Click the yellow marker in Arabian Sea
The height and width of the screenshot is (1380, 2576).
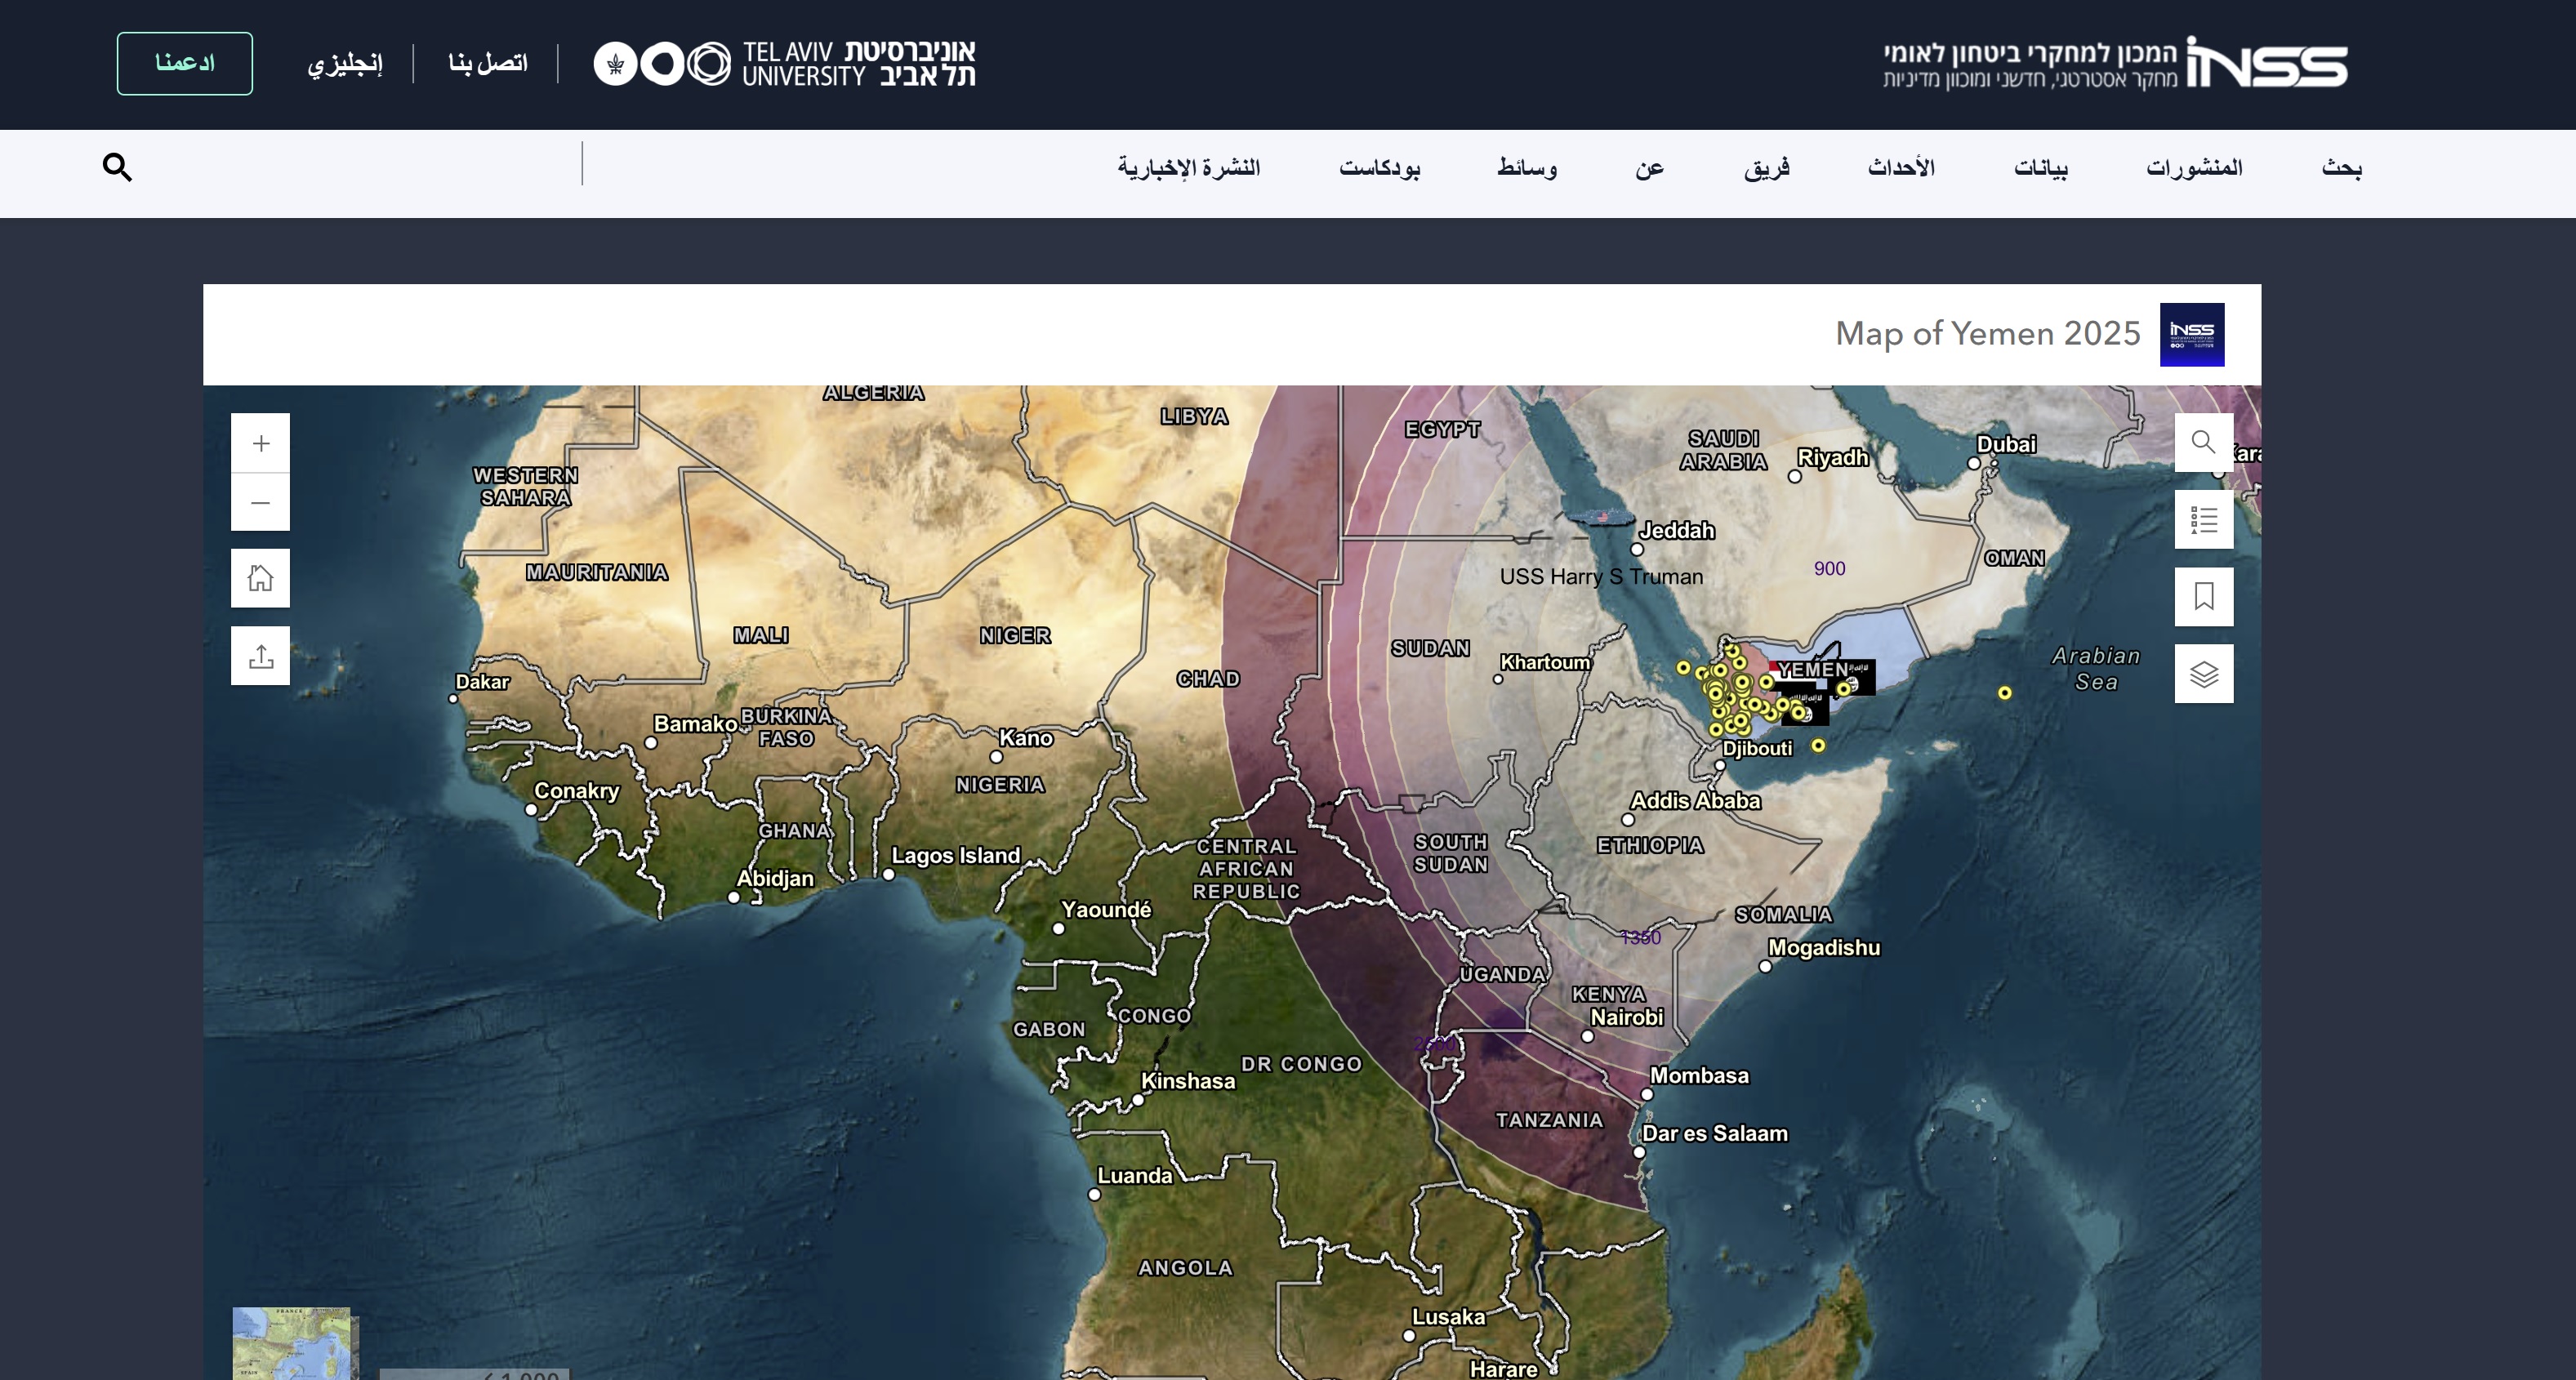tap(2004, 693)
